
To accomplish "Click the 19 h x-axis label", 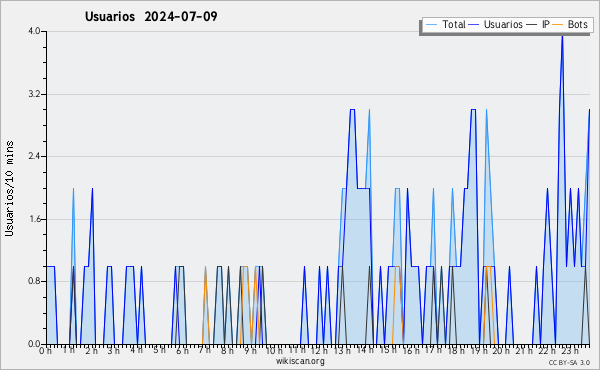I will click(x=478, y=350).
